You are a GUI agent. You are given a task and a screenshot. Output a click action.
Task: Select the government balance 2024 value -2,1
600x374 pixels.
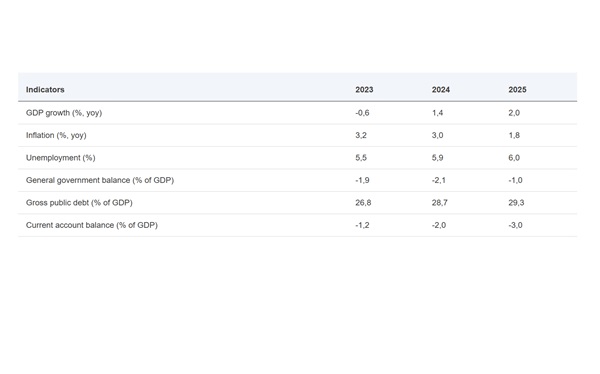tap(439, 180)
